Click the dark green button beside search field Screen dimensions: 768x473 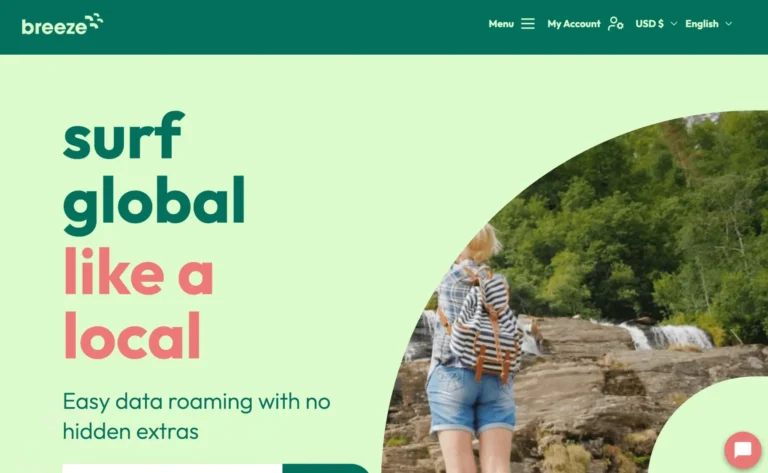tap(325, 469)
